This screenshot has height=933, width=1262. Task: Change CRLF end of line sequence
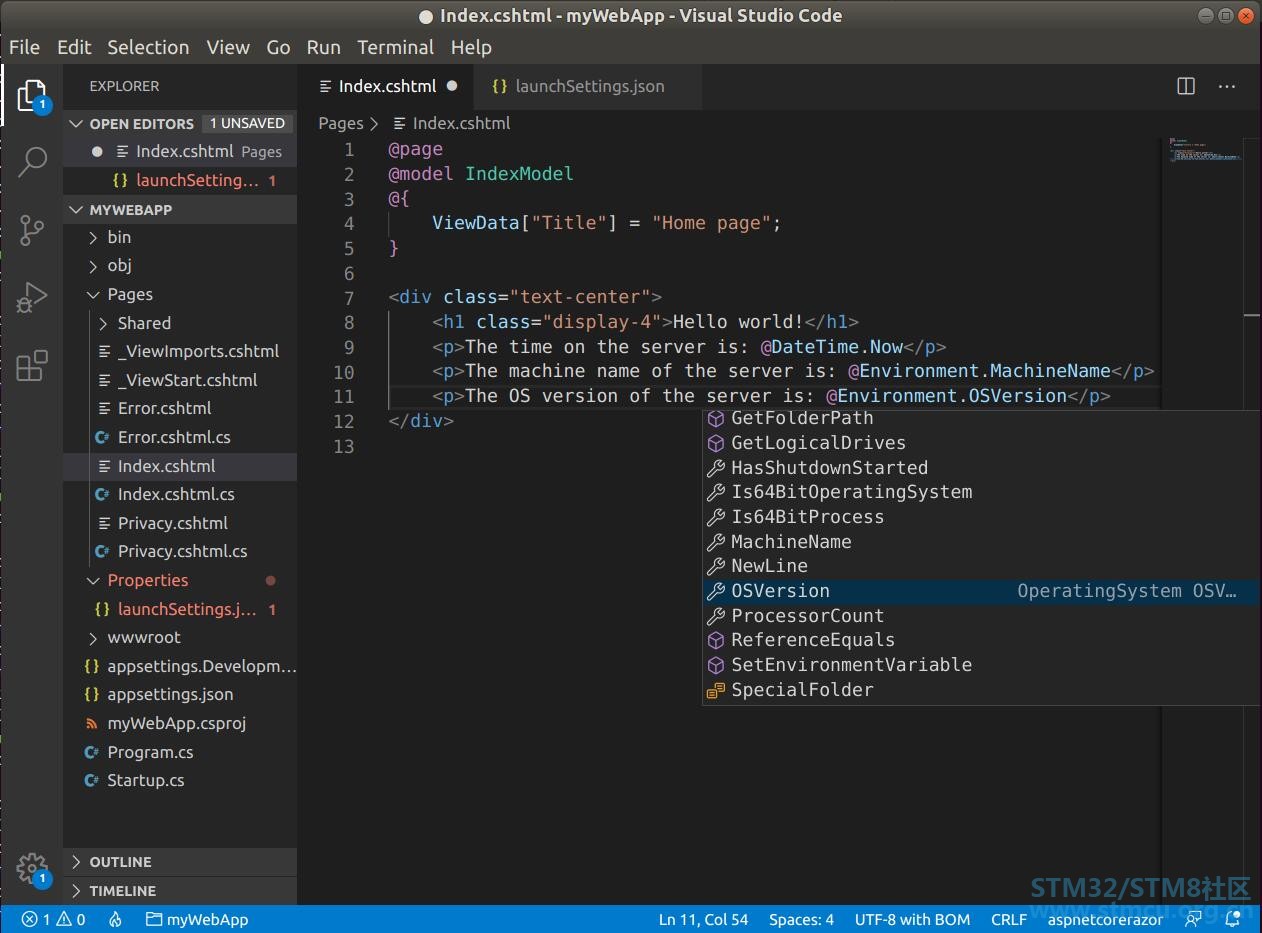pos(1009,919)
